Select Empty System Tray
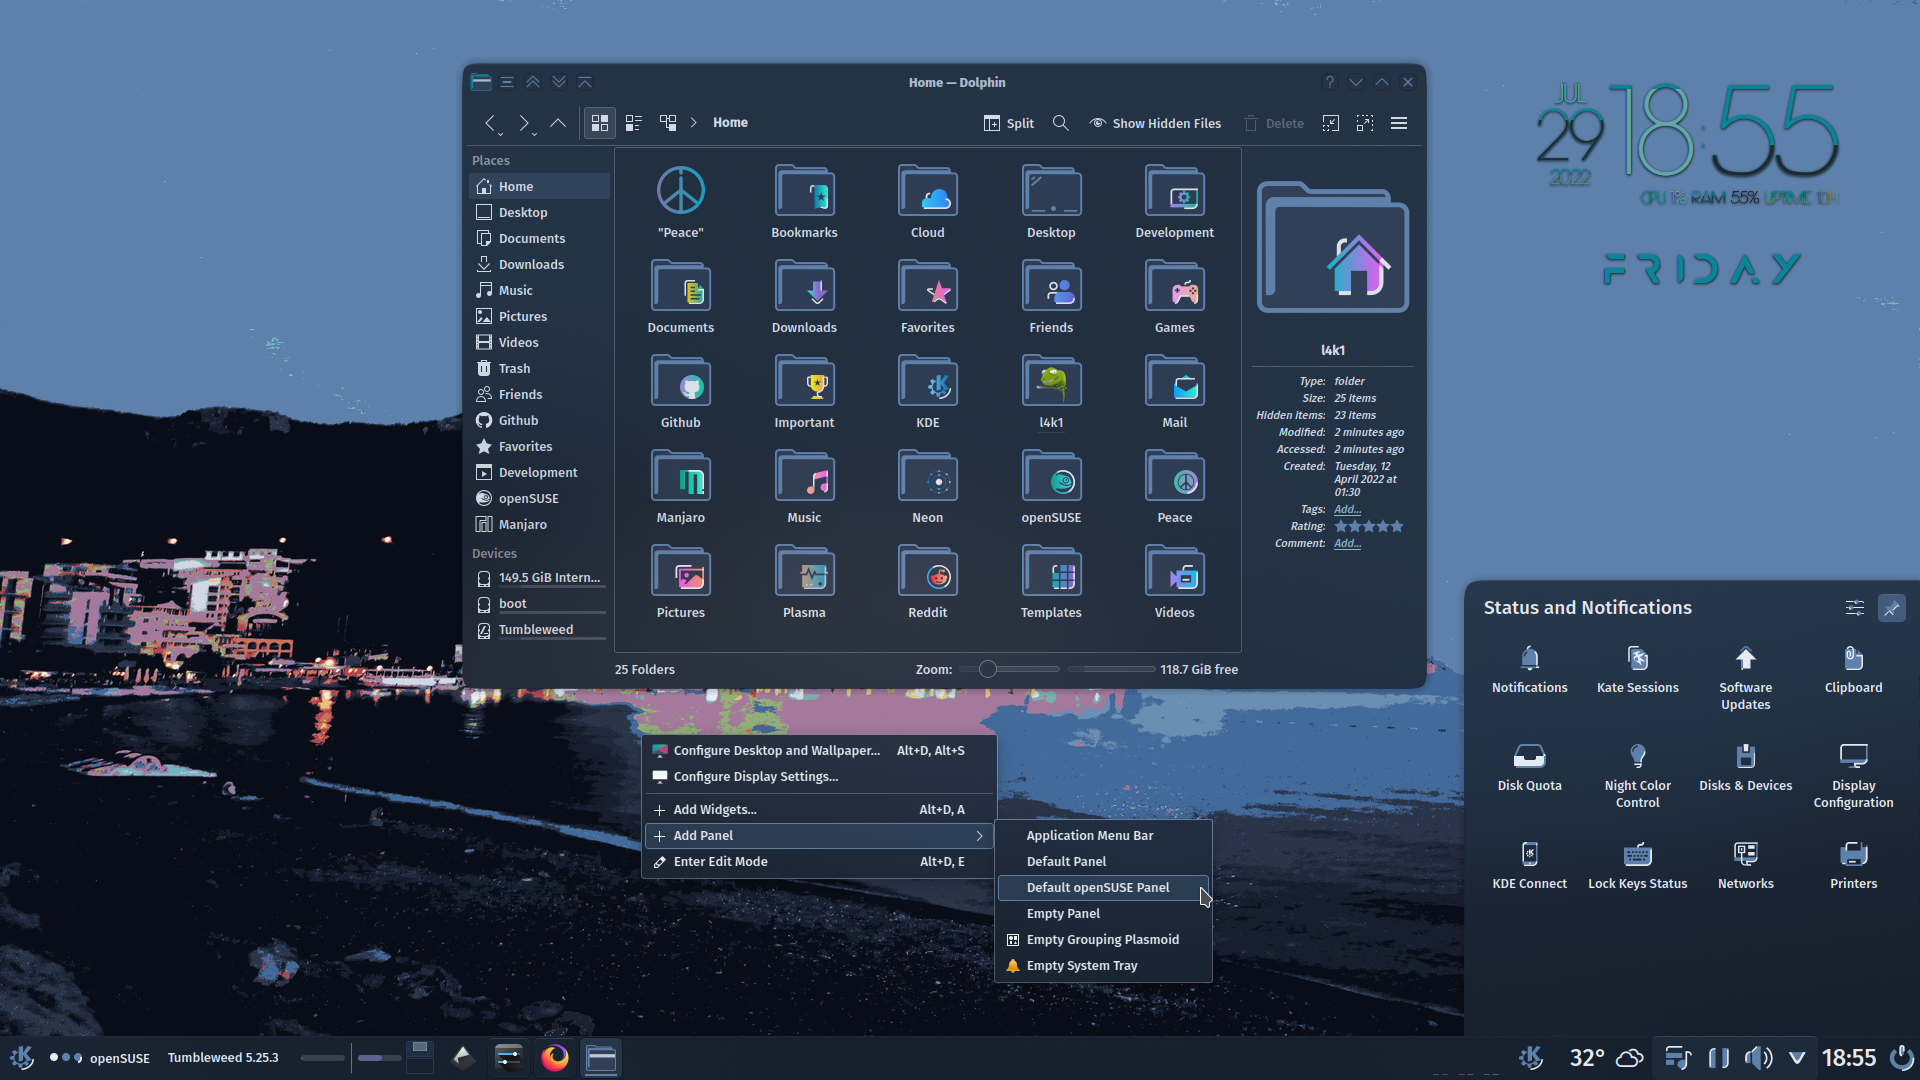The image size is (1920, 1080). pyautogui.click(x=1104, y=966)
